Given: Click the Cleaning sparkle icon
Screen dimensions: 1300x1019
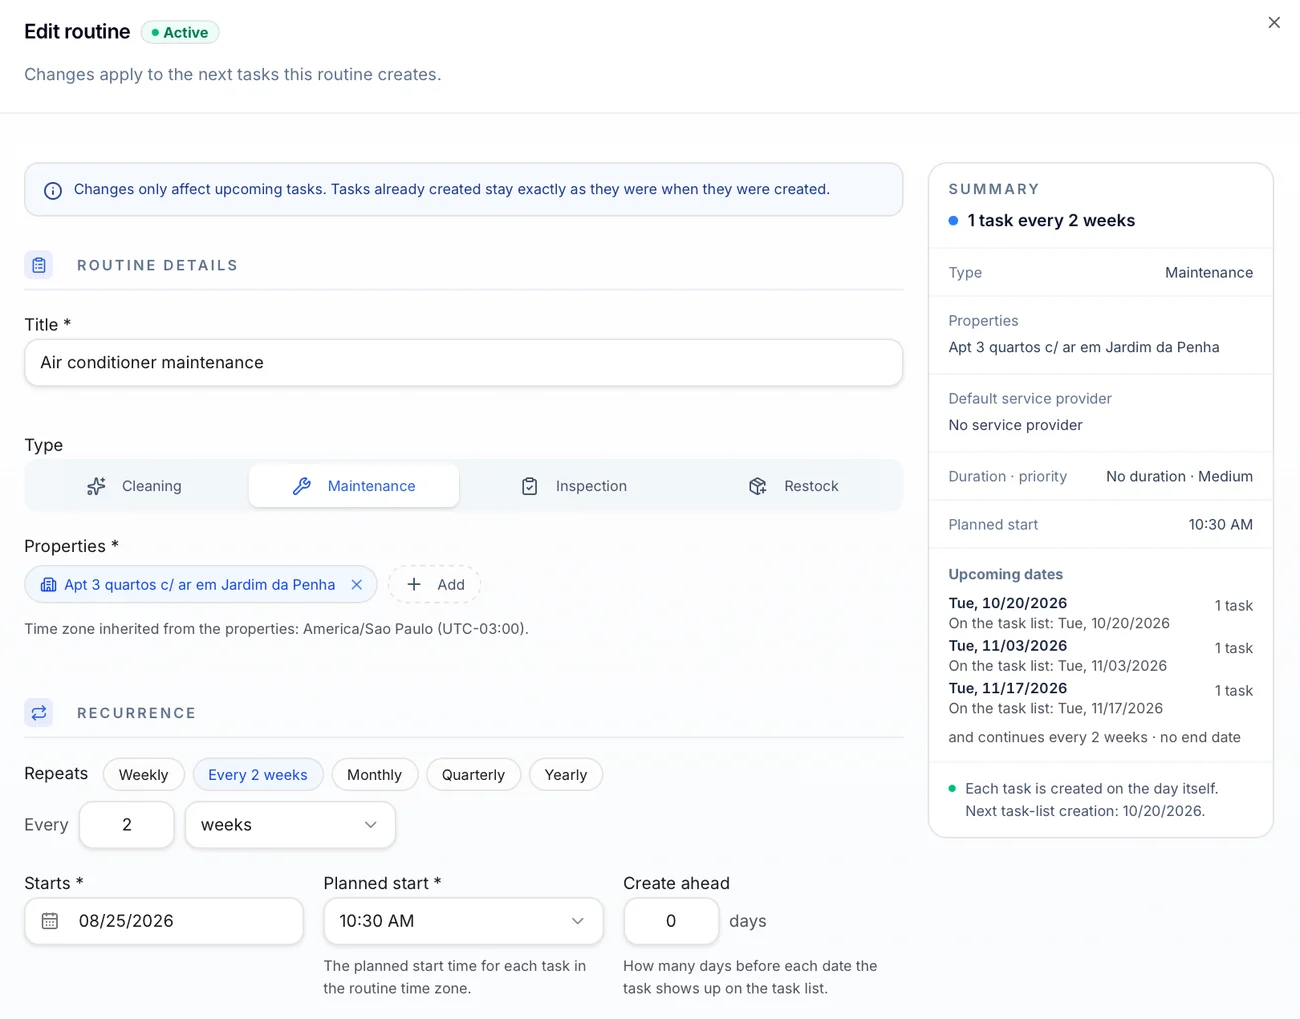Looking at the screenshot, I should (x=96, y=486).
